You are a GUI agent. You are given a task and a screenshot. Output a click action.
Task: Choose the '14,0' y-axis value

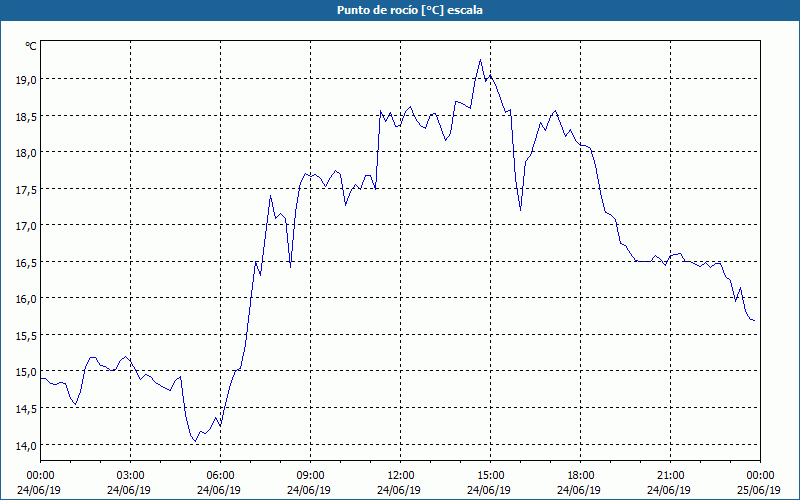click(x=28, y=445)
